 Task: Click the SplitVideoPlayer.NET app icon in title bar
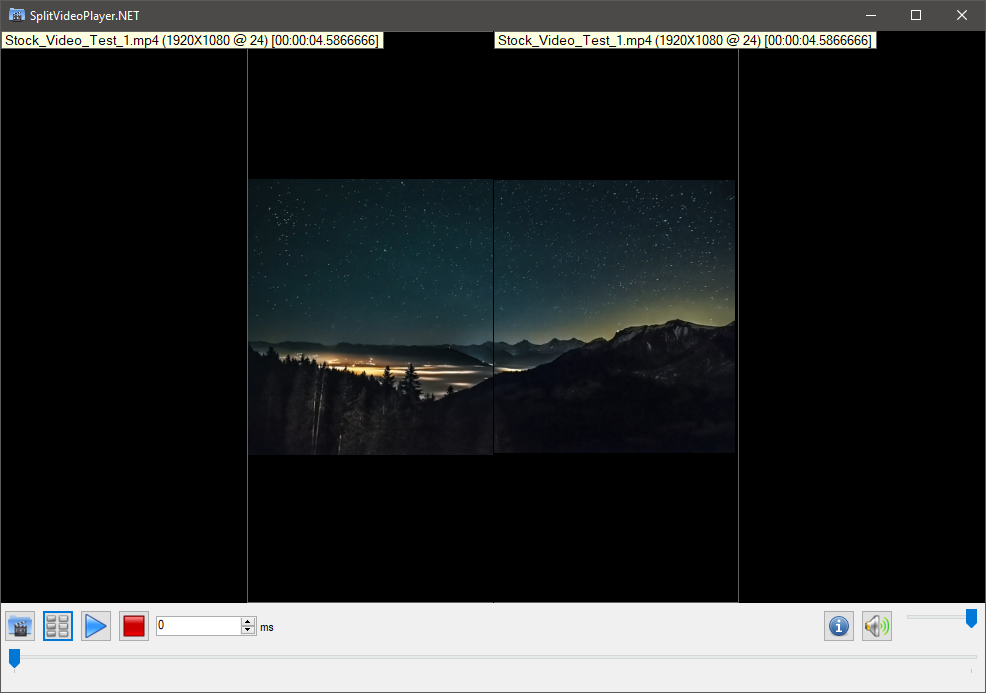click(16, 15)
